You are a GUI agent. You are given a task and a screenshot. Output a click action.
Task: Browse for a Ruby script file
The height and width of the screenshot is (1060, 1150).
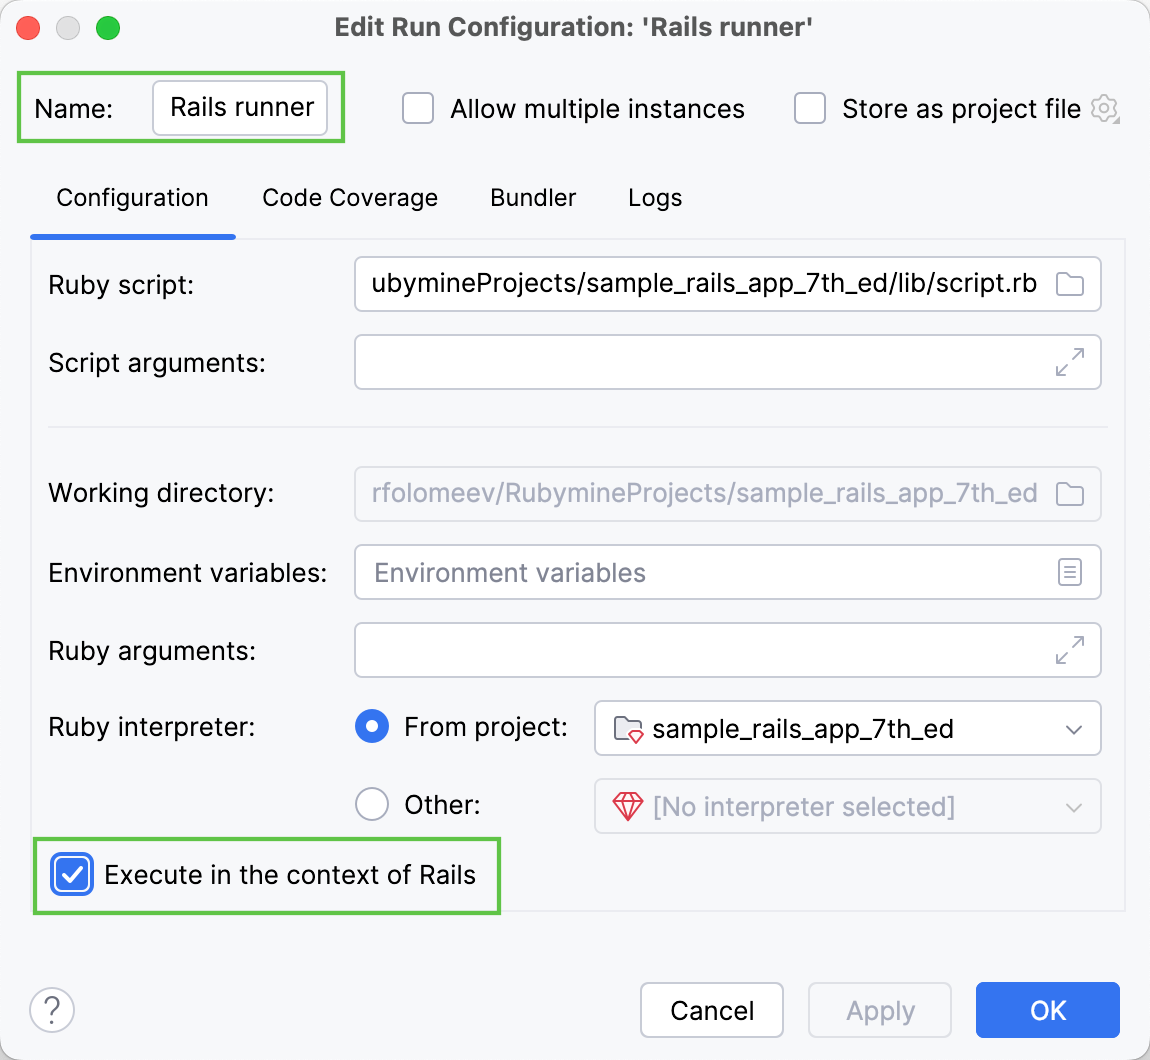tap(1070, 284)
